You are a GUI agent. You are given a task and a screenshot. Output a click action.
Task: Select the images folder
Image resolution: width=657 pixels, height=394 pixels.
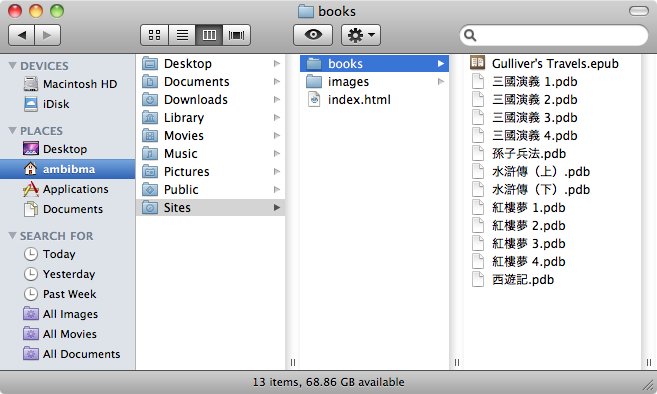[375, 82]
